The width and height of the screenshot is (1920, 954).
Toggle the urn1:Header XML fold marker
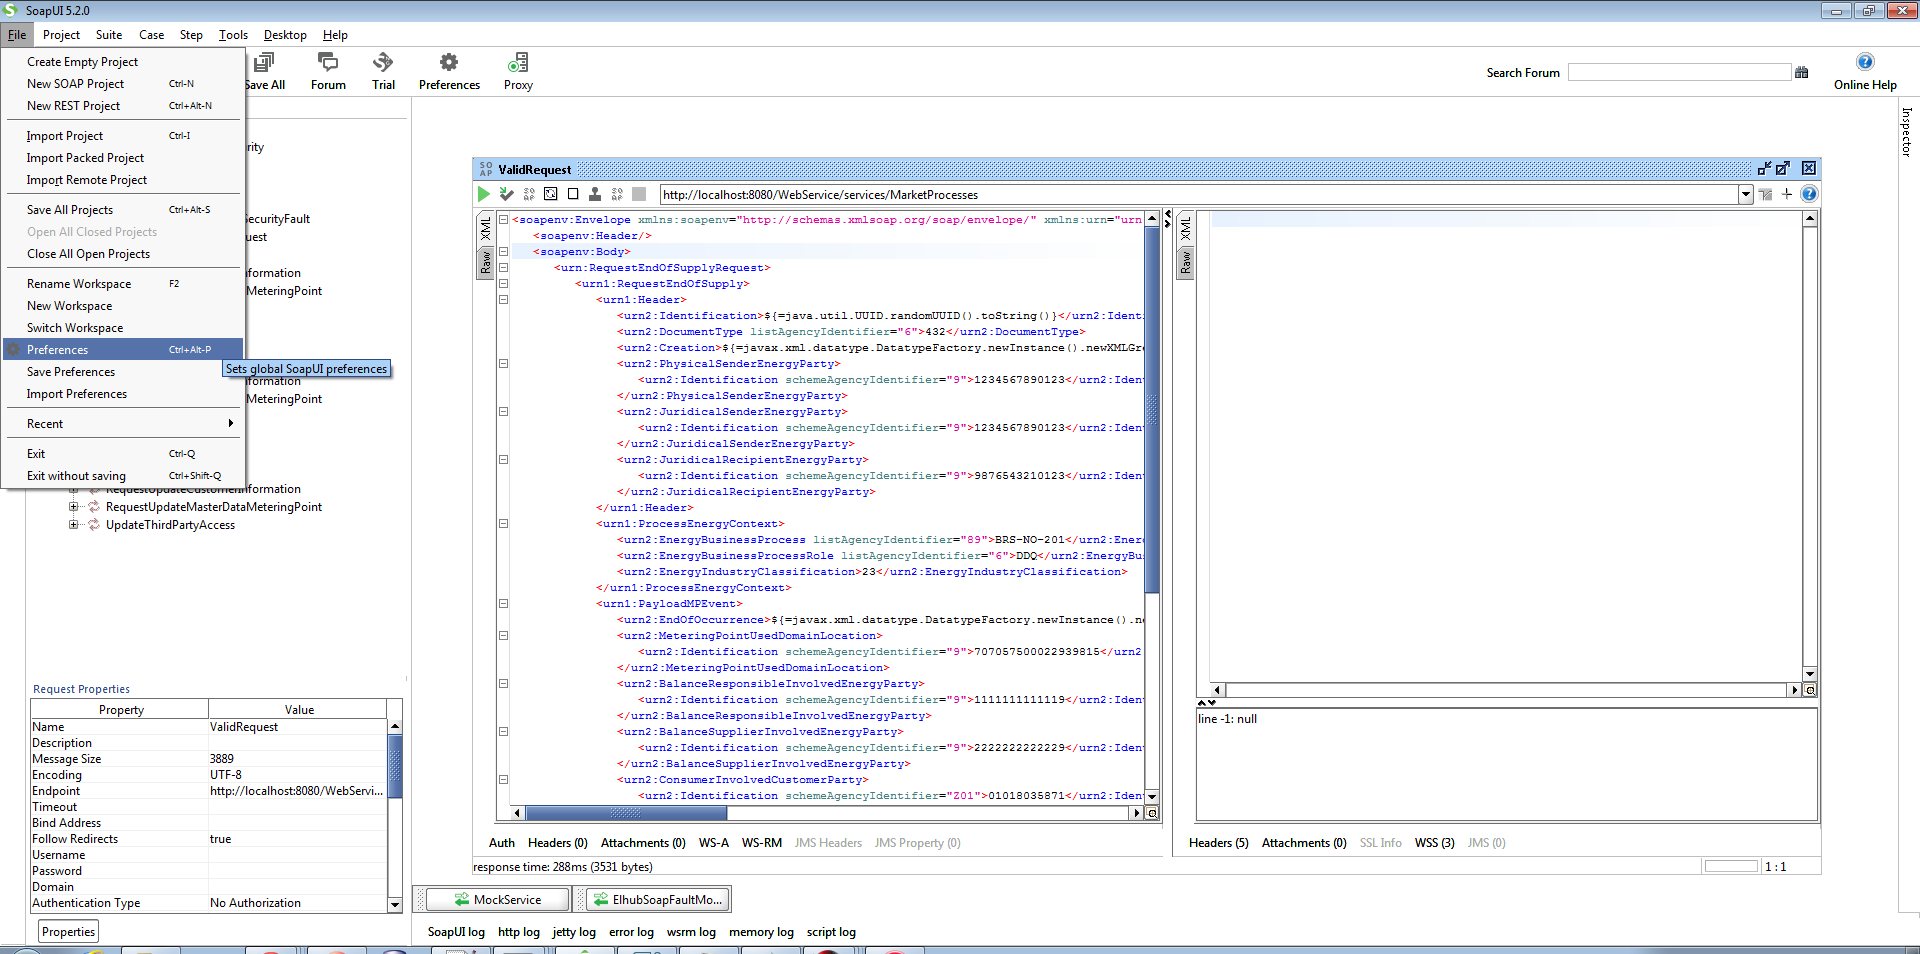(503, 300)
